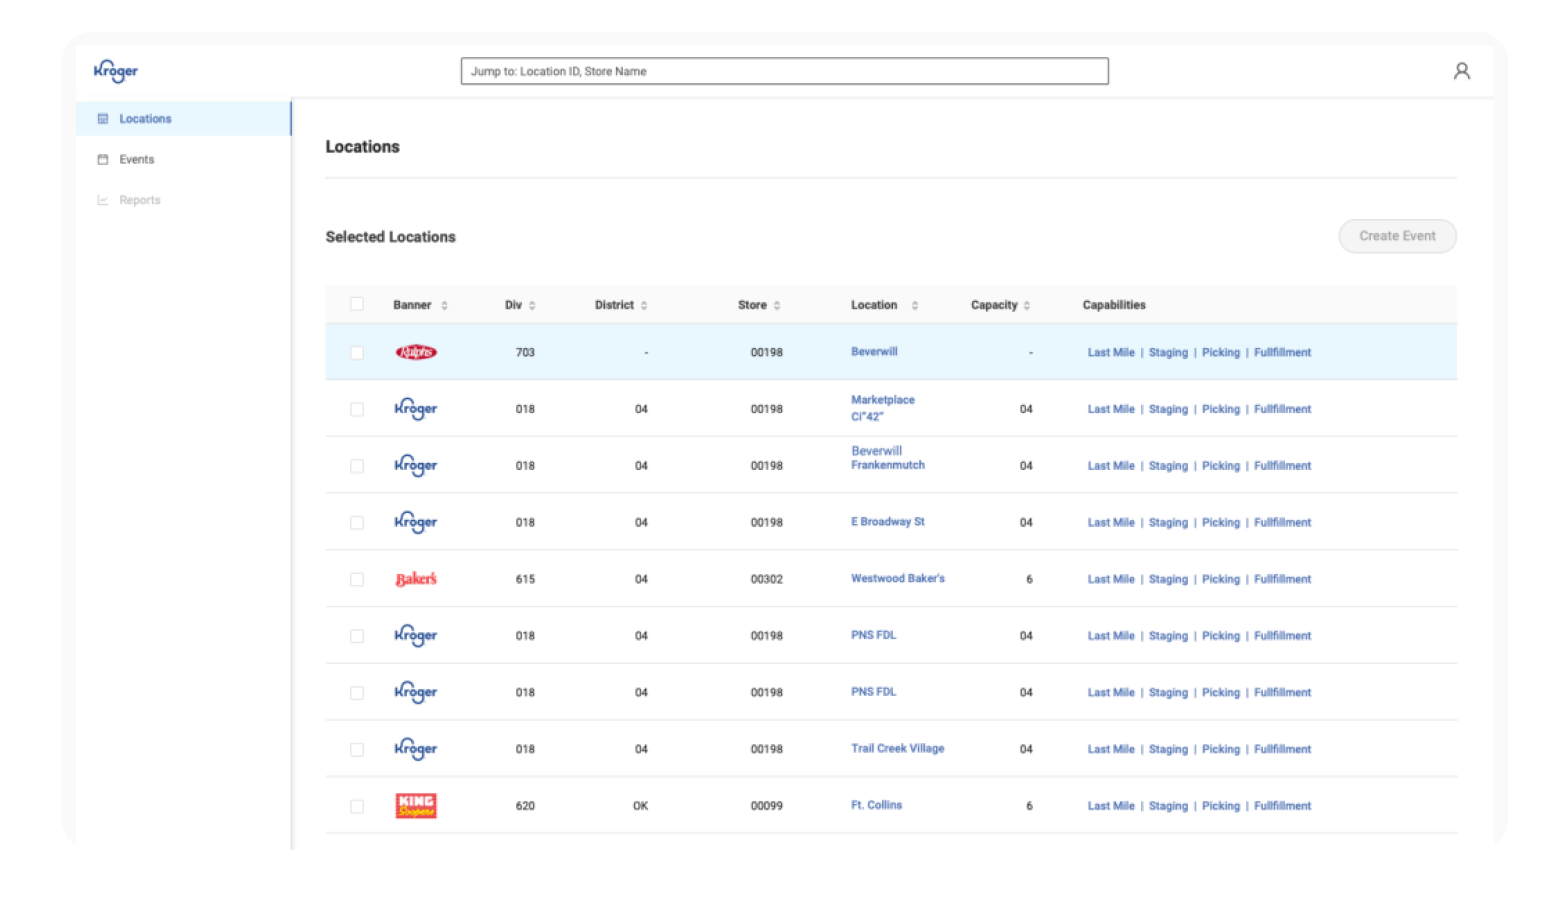Sort by the Store column arrows
Image resolution: width=1568 pixels, height=922 pixels.
point(777,306)
